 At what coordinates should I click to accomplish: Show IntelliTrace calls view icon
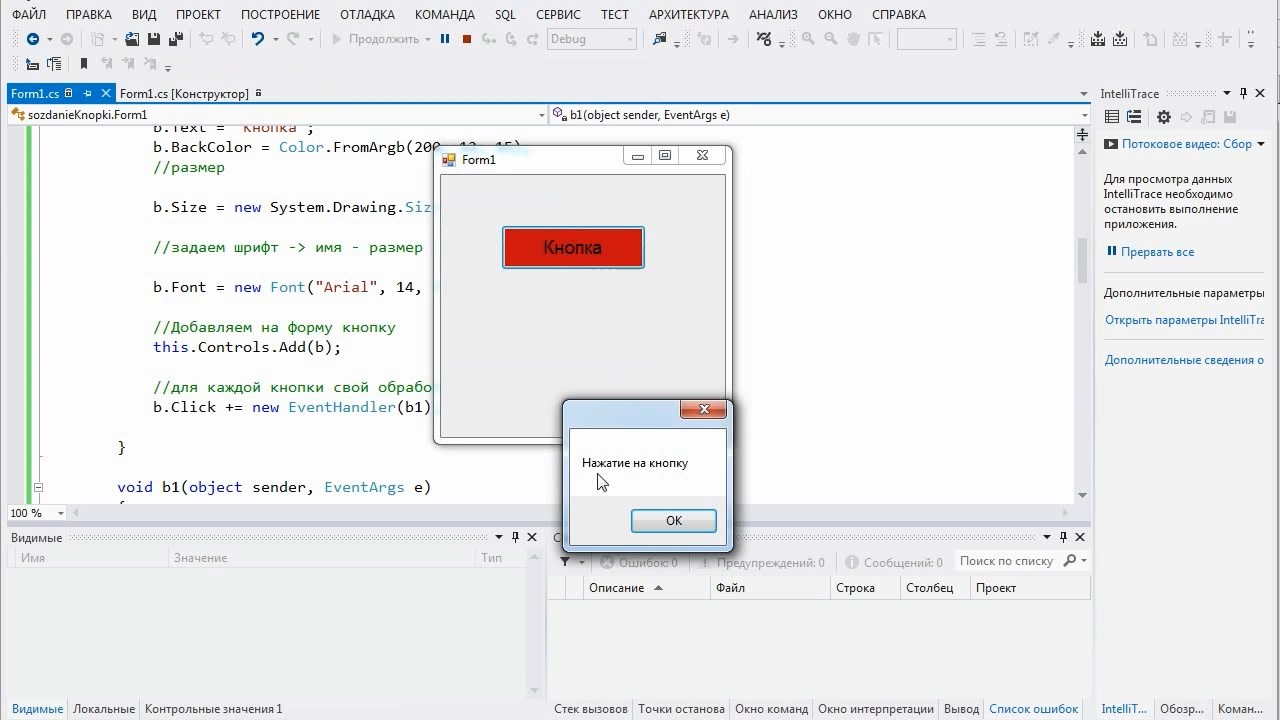click(1133, 117)
